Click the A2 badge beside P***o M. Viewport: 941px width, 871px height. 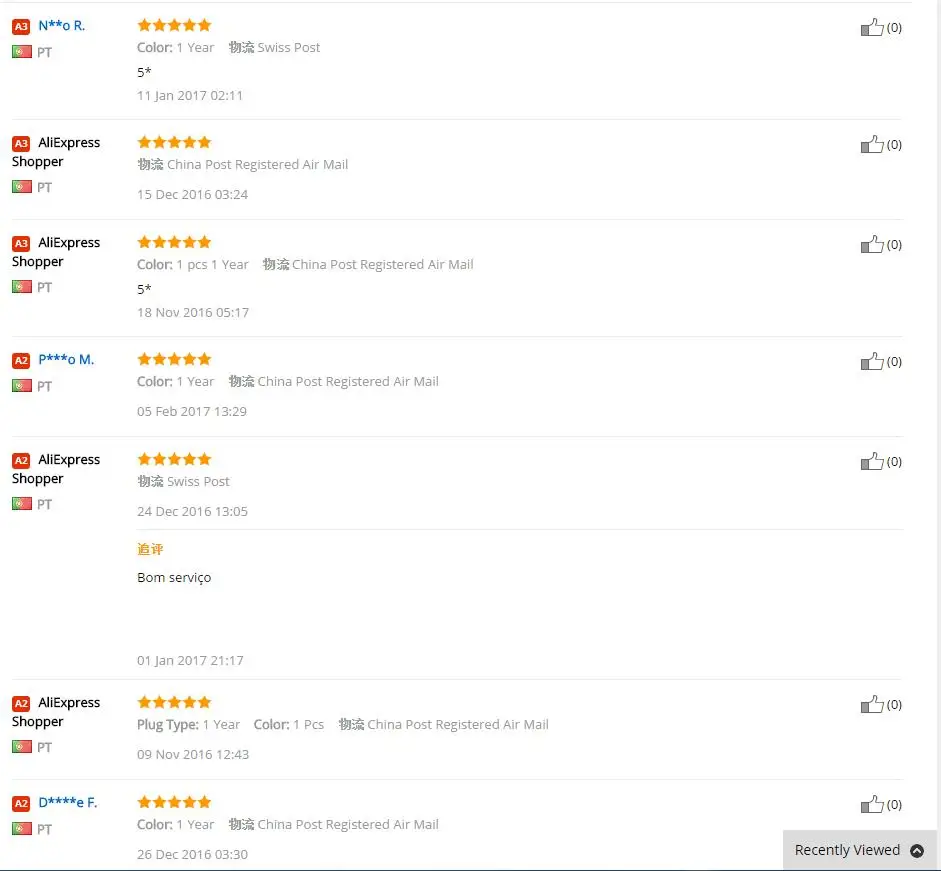tap(21, 360)
